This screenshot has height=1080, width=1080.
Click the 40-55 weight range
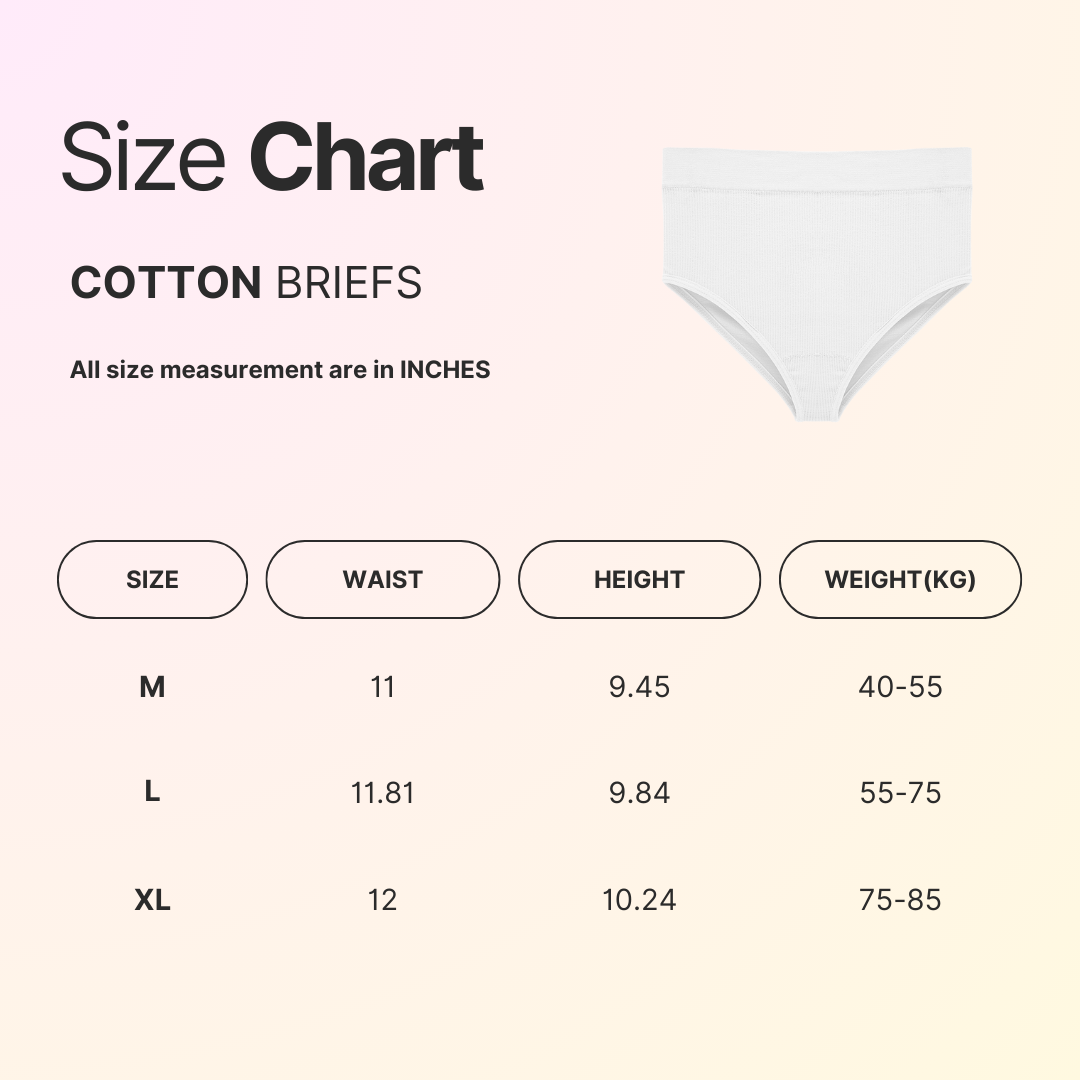(x=900, y=687)
